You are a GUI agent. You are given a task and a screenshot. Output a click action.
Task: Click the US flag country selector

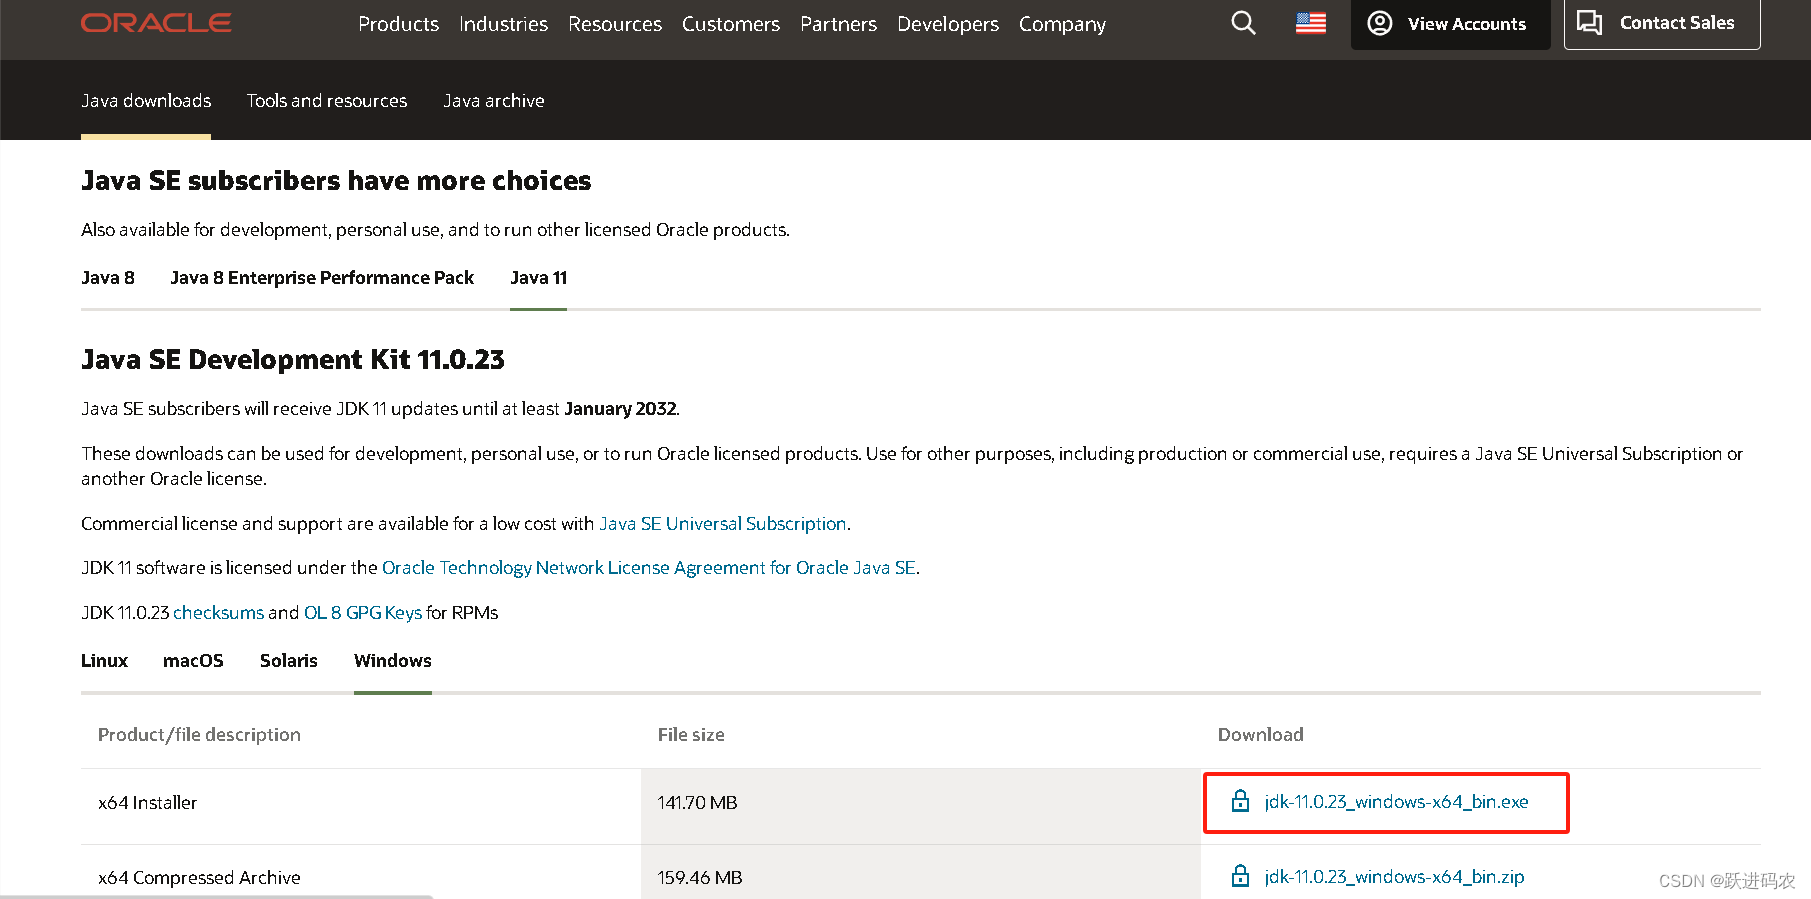1311,23
